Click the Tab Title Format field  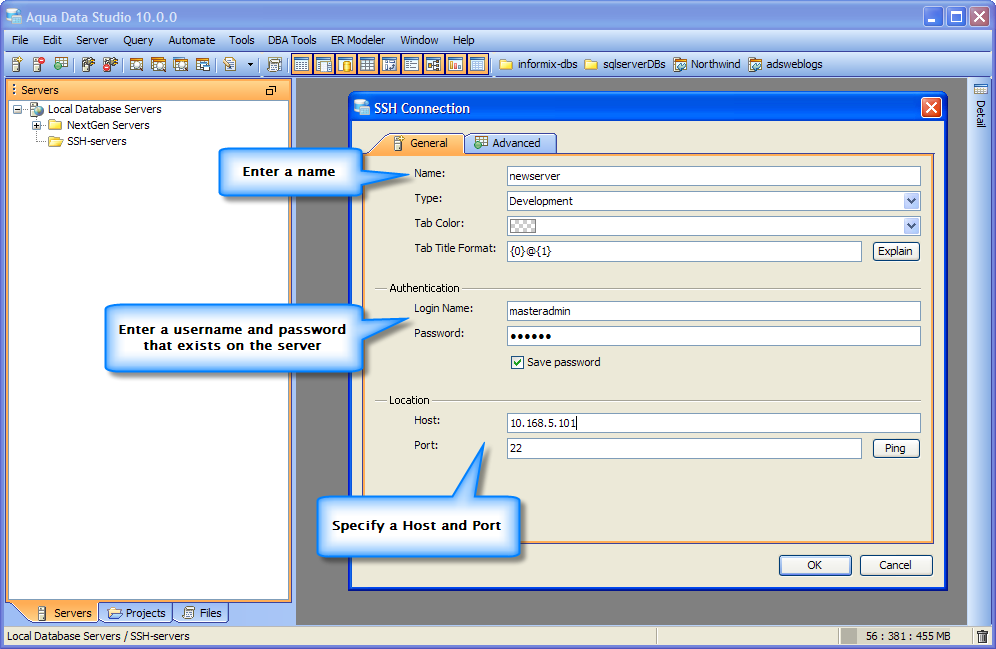pyautogui.click(x=684, y=251)
